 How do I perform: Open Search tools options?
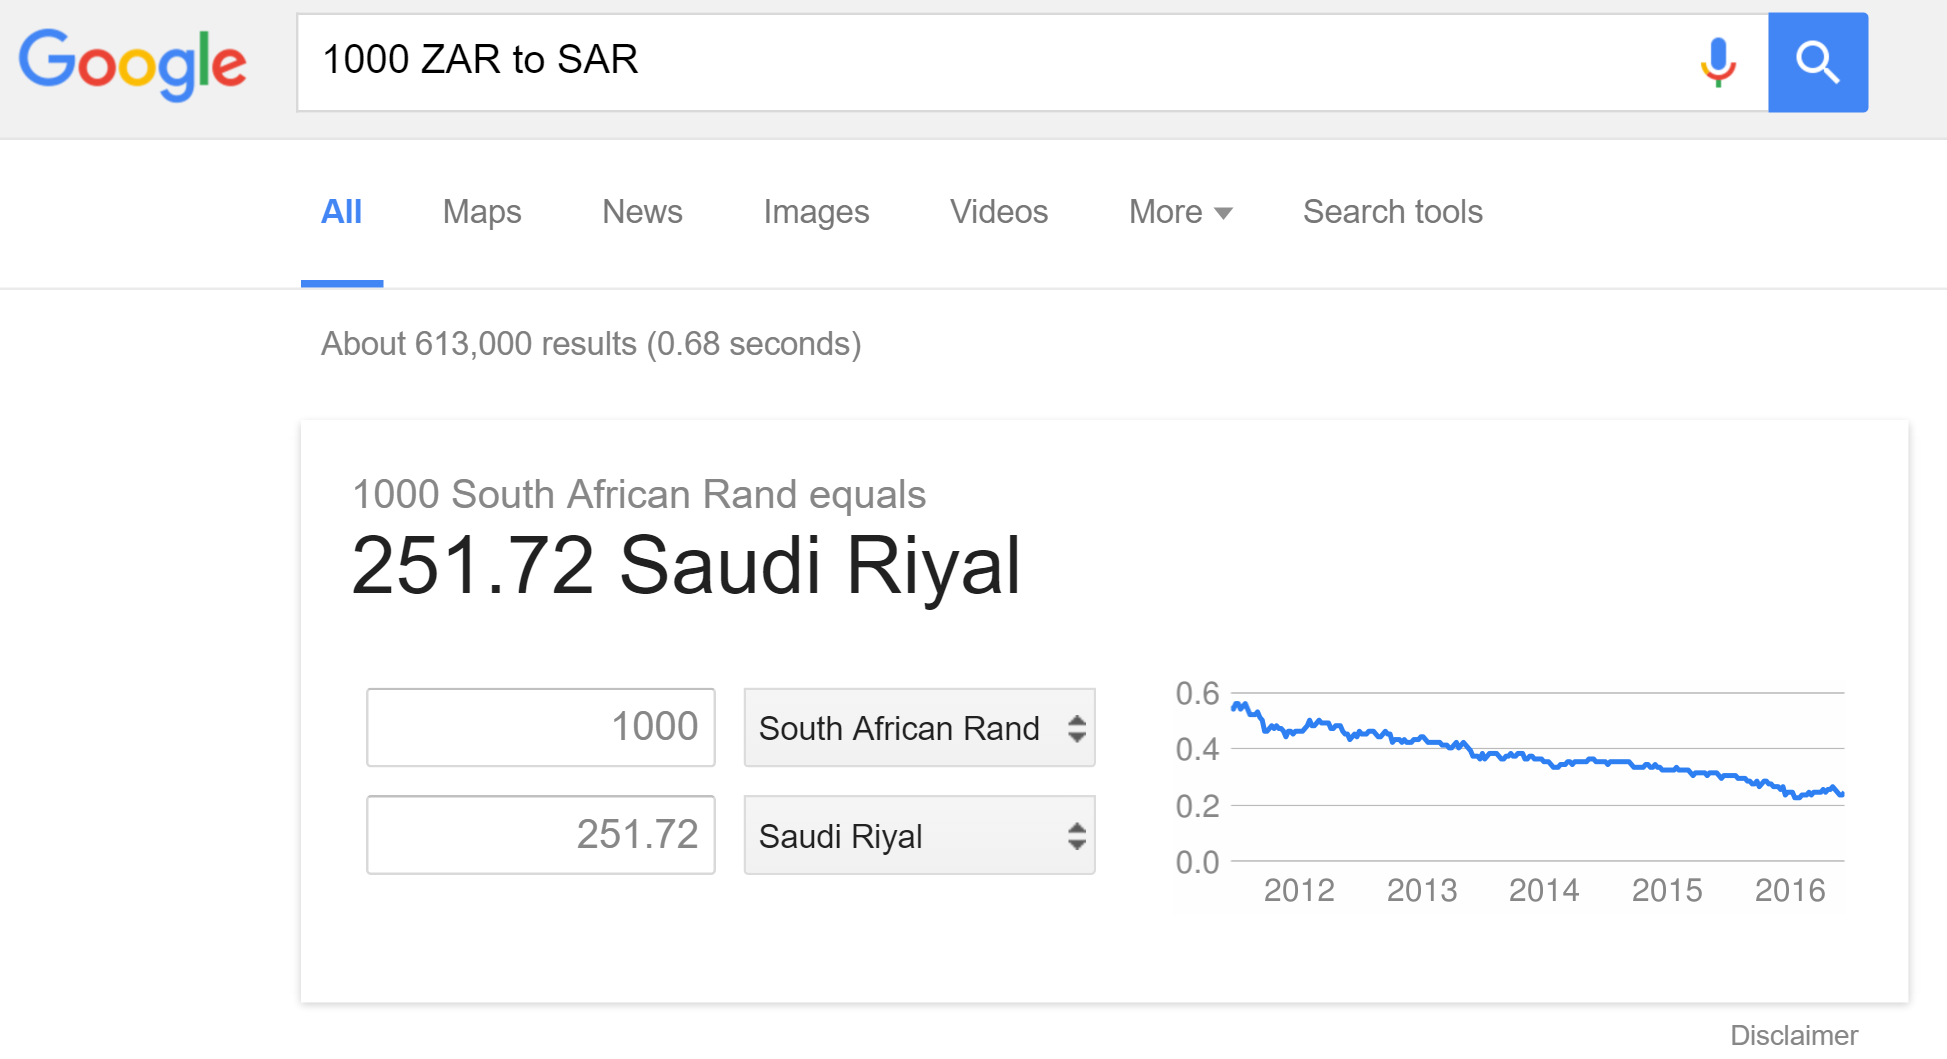[1392, 212]
